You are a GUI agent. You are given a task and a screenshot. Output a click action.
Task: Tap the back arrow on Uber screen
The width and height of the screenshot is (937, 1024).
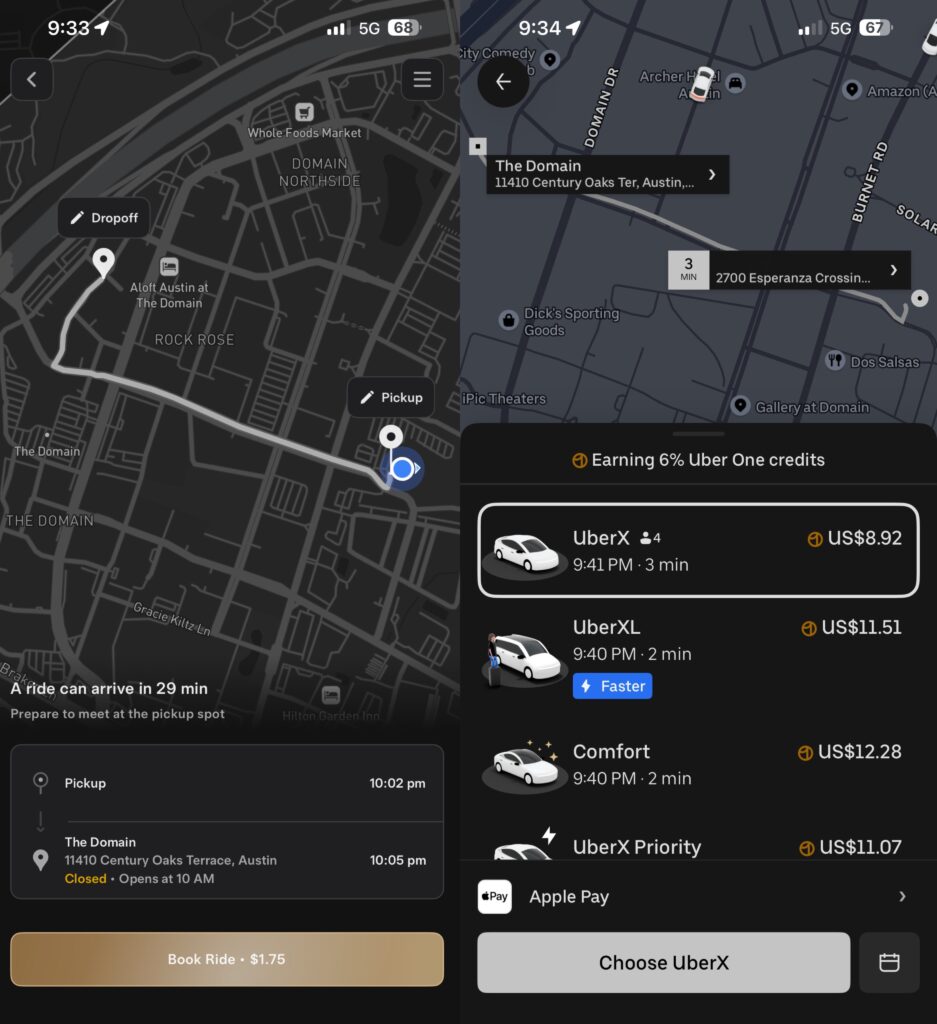[503, 82]
